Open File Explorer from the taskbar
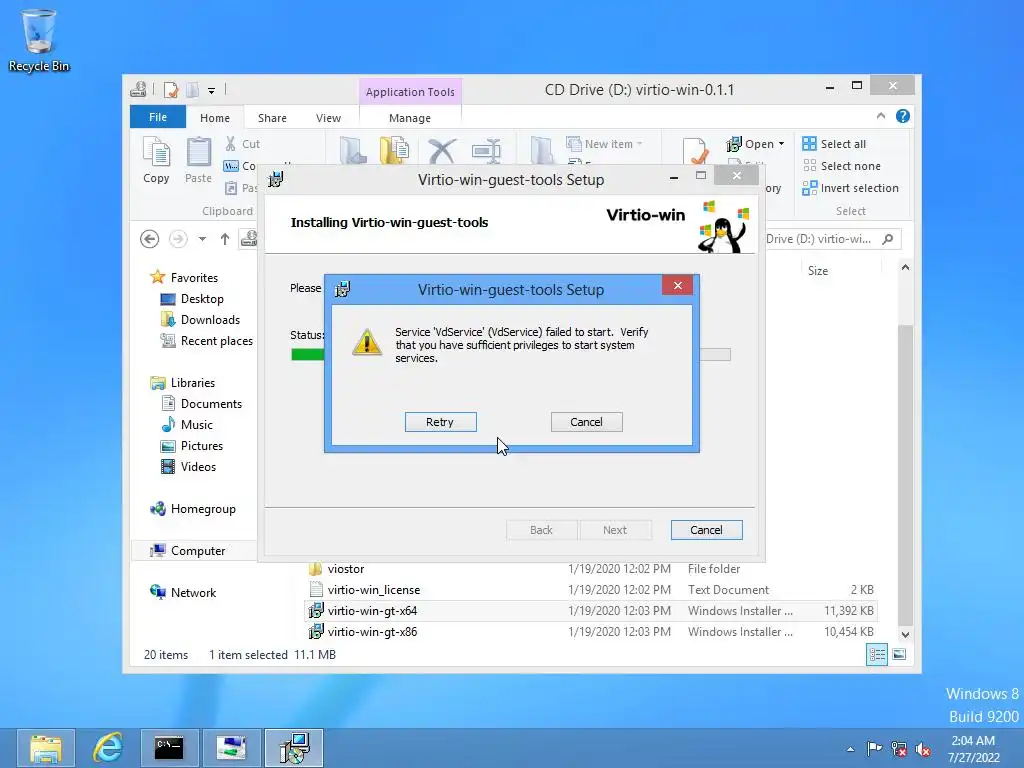Image resolution: width=1024 pixels, height=768 pixels. [x=45, y=748]
